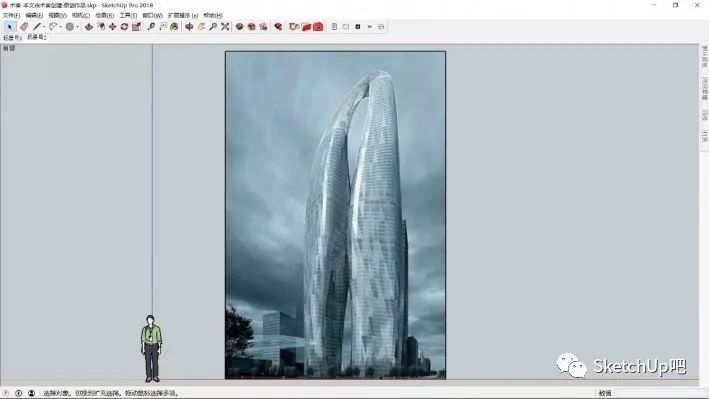Open the dropdown arrow beside Line tool

click(44, 27)
